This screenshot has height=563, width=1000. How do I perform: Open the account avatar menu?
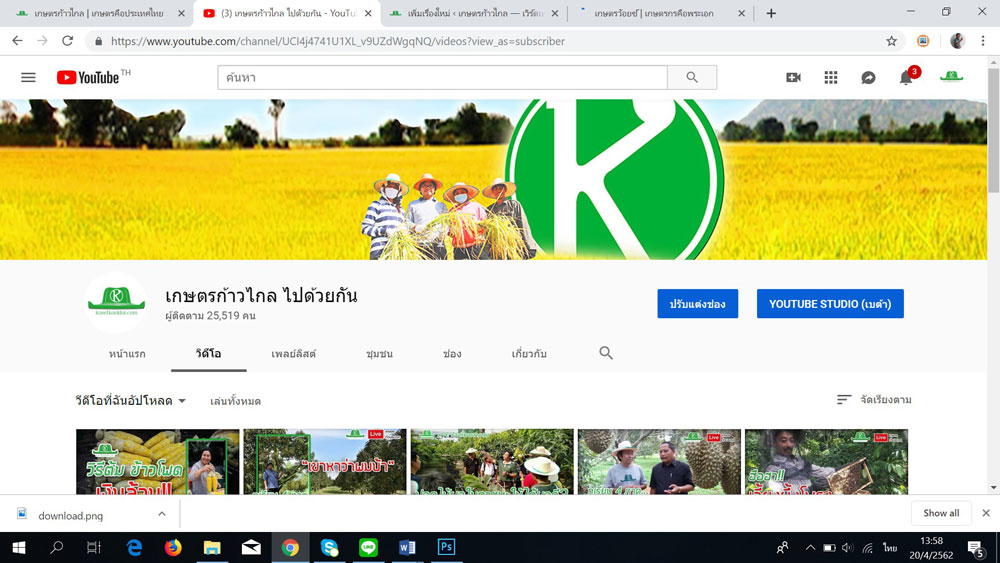pyautogui.click(x=951, y=77)
